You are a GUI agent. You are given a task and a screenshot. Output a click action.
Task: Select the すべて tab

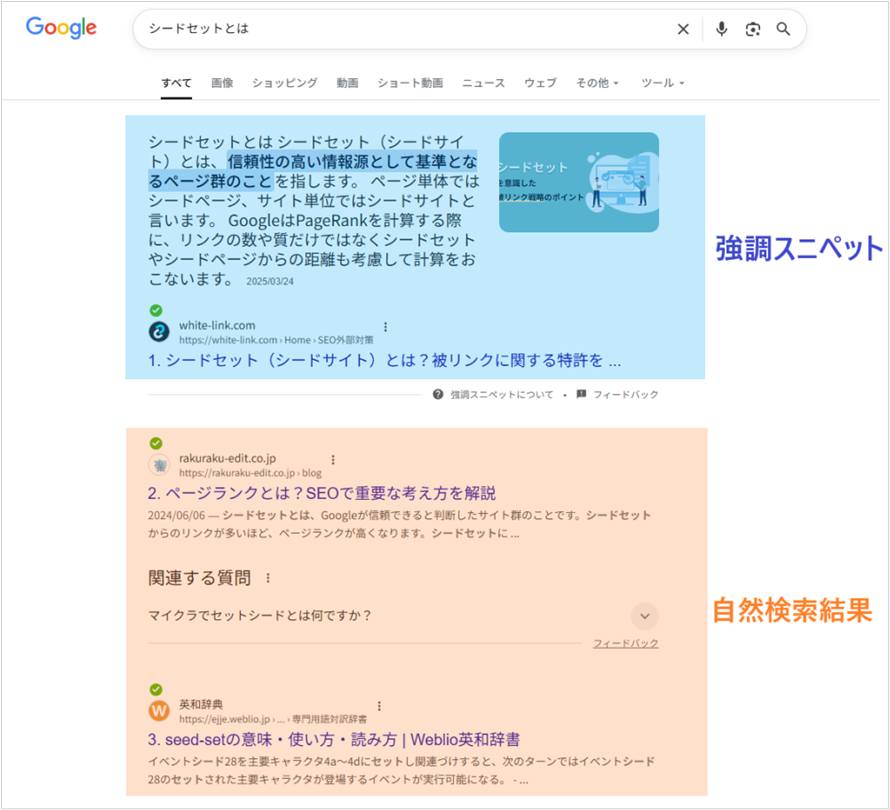[176, 83]
